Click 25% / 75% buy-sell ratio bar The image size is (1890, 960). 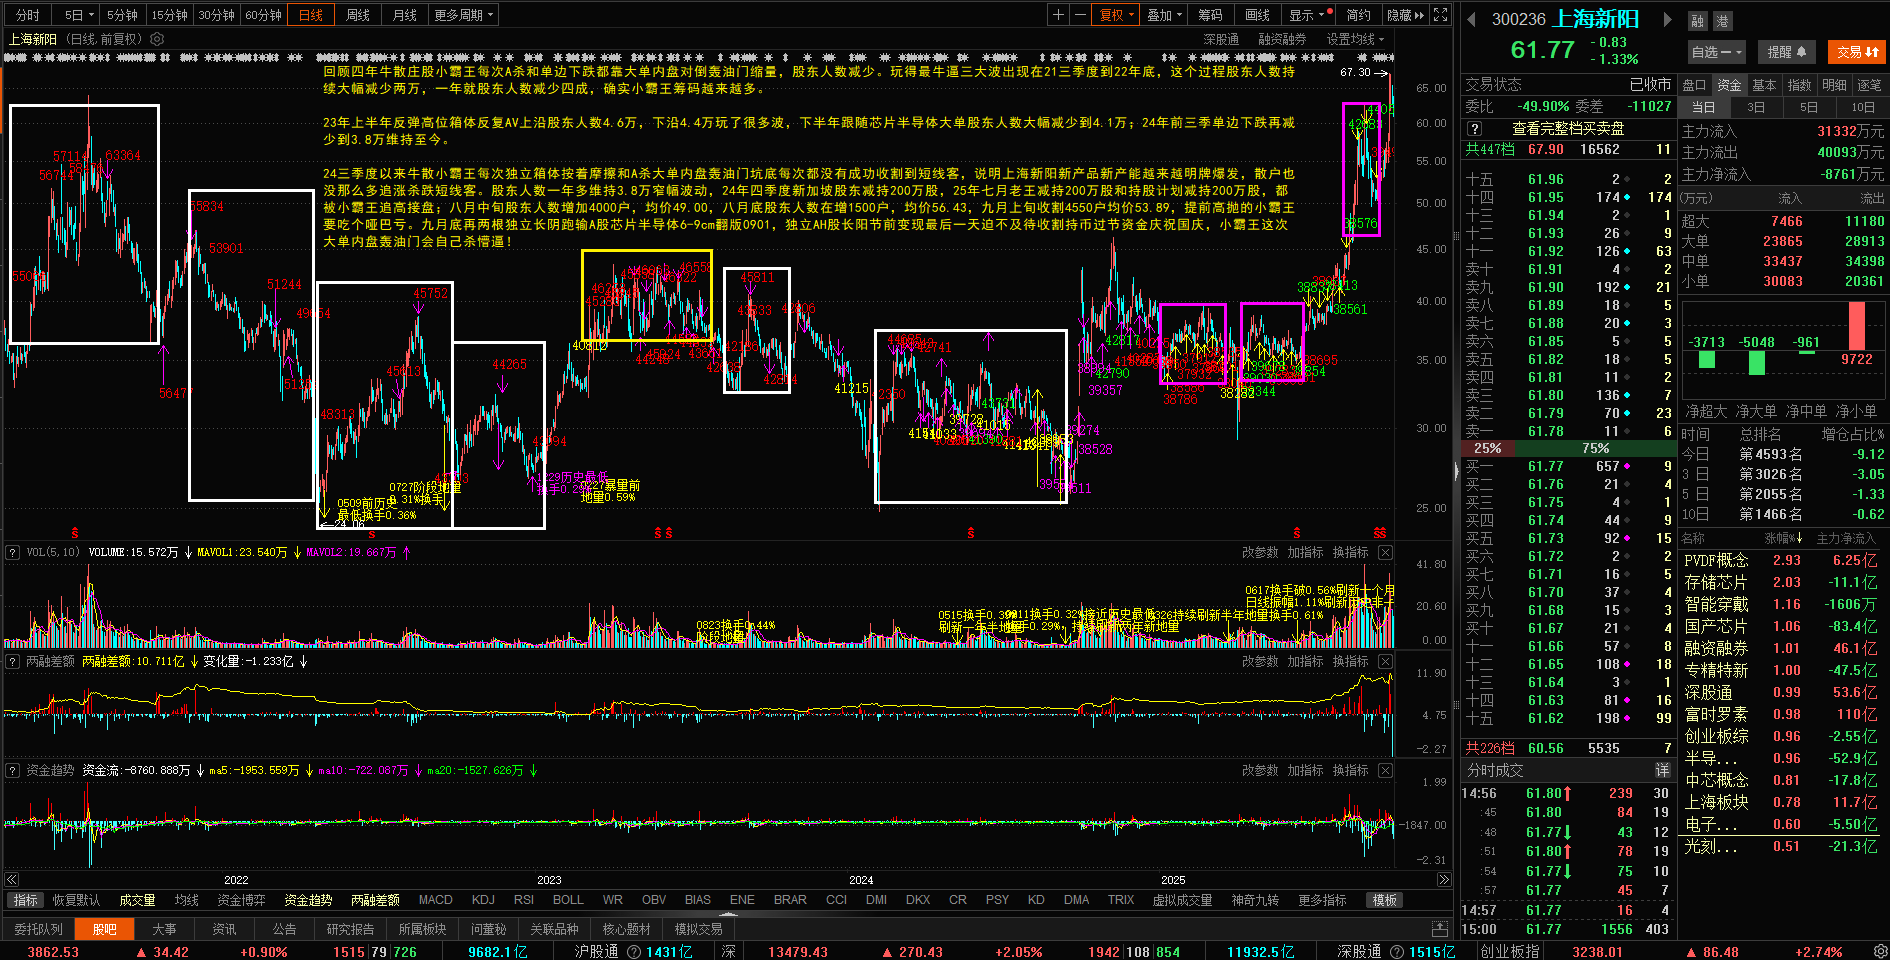[x=1568, y=448]
